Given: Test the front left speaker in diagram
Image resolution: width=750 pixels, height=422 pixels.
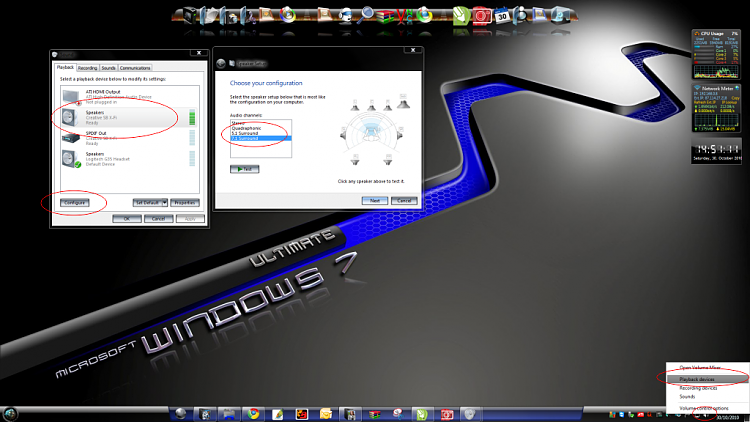Looking at the screenshot, I should pos(355,106).
